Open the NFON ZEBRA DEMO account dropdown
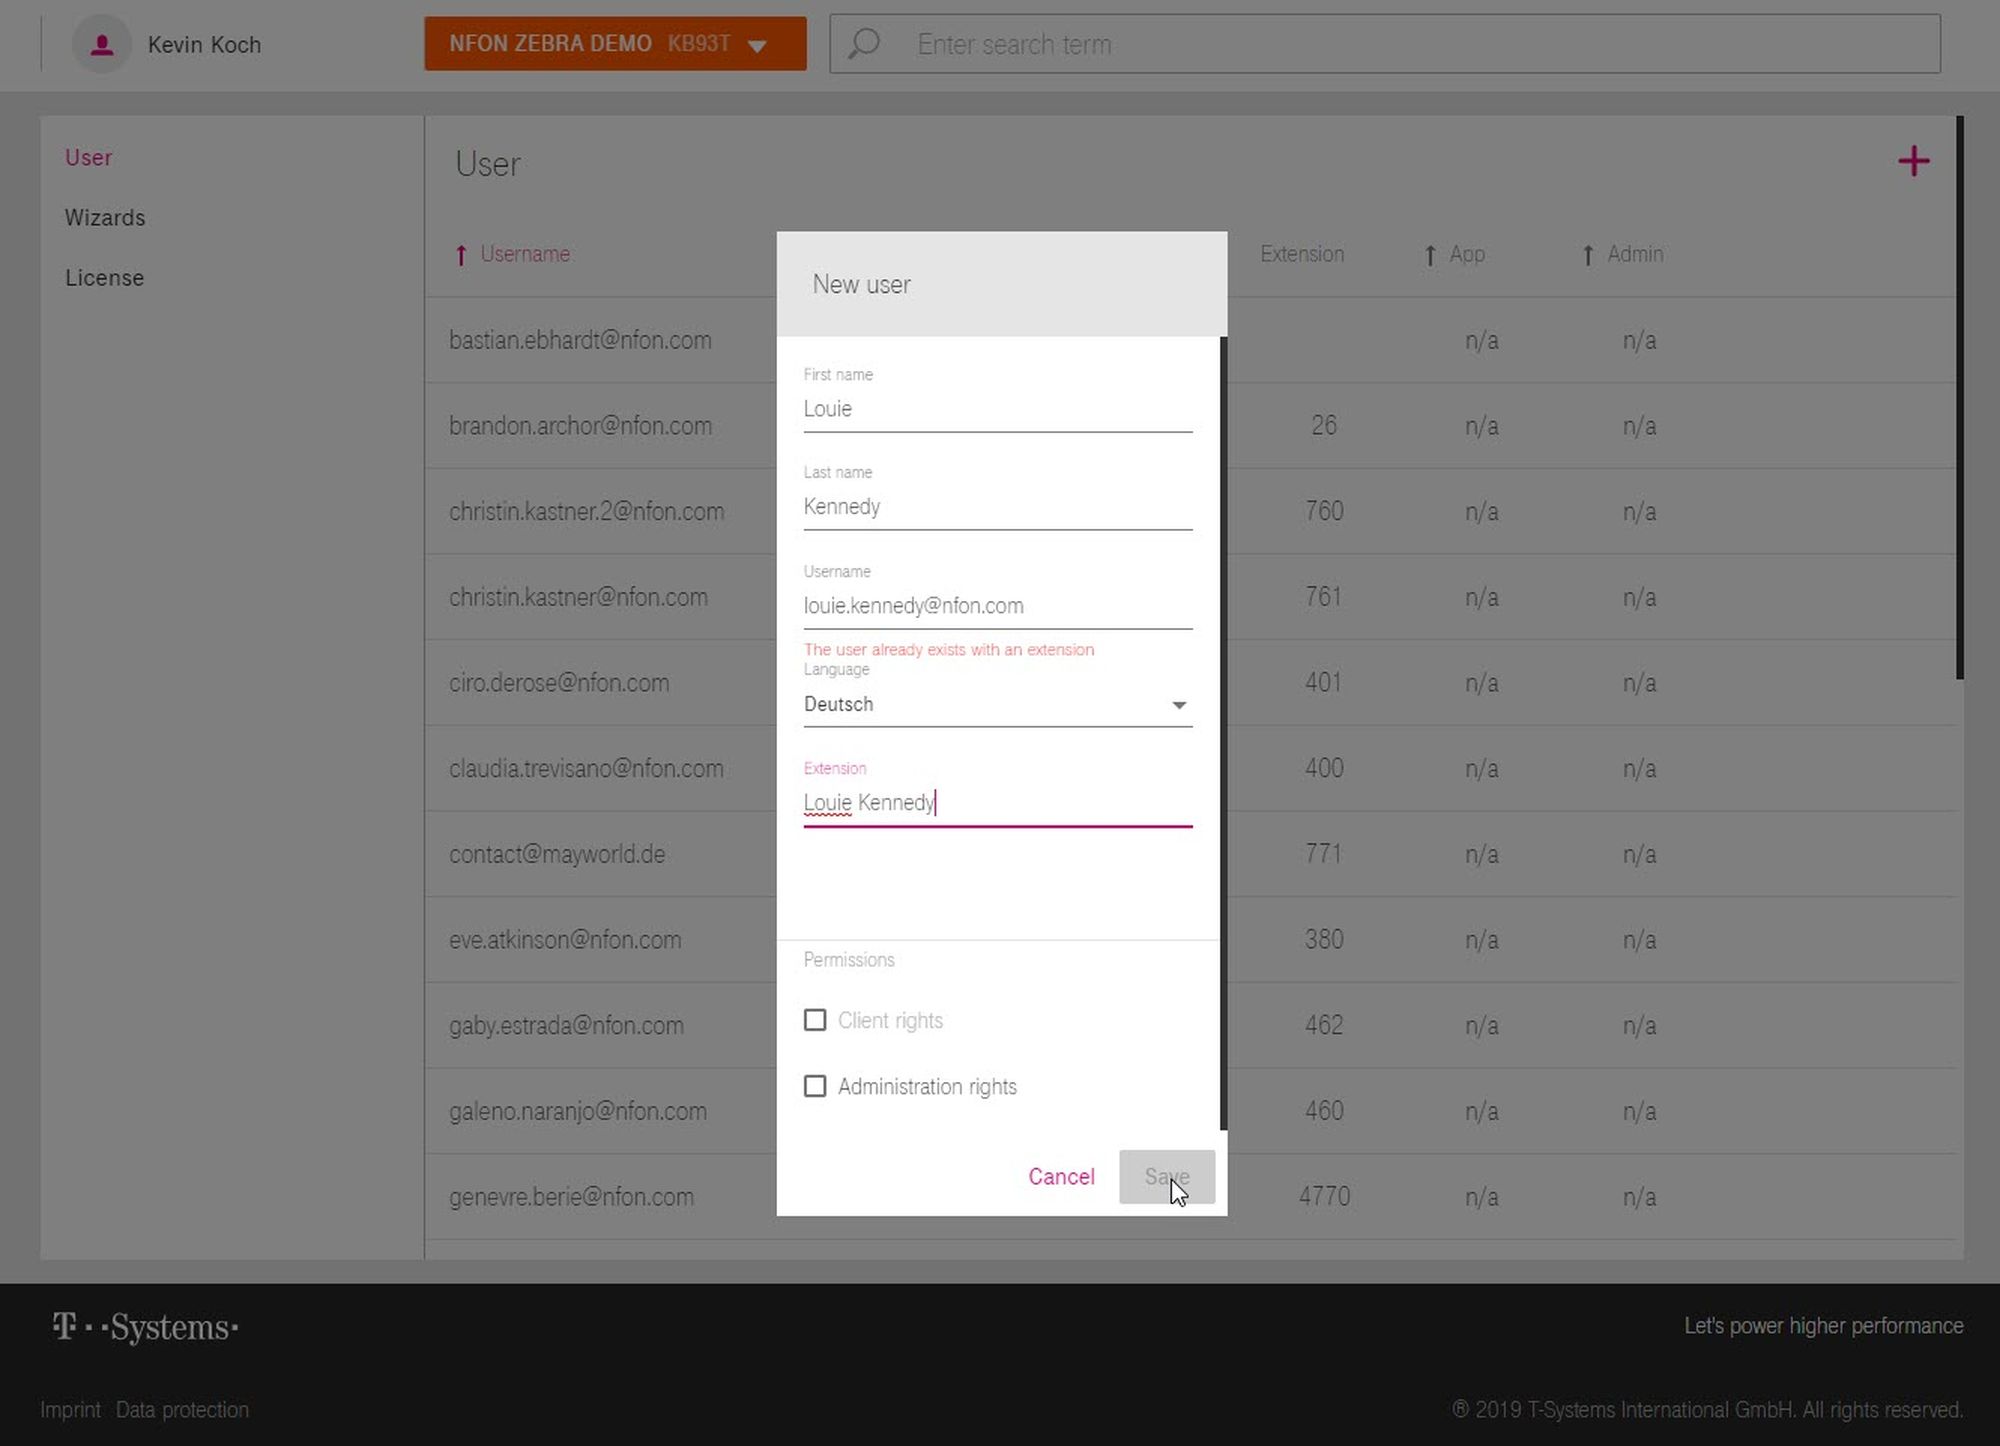The image size is (2000, 1446). click(x=615, y=44)
